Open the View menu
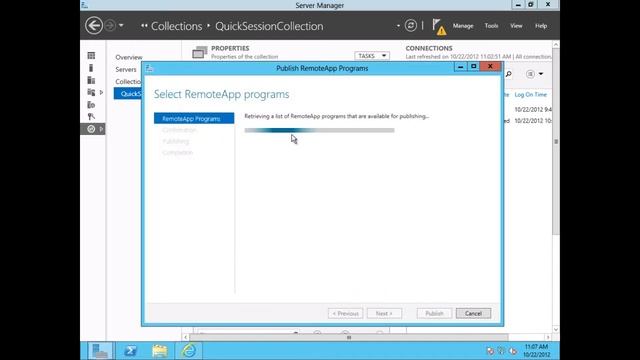Image resolution: width=640 pixels, height=360 pixels. point(516,26)
